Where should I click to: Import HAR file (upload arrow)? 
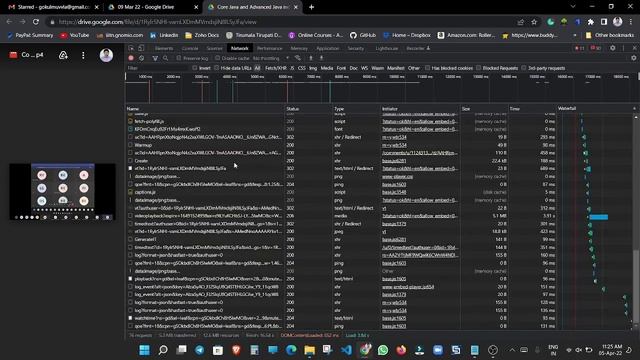coord(311,58)
